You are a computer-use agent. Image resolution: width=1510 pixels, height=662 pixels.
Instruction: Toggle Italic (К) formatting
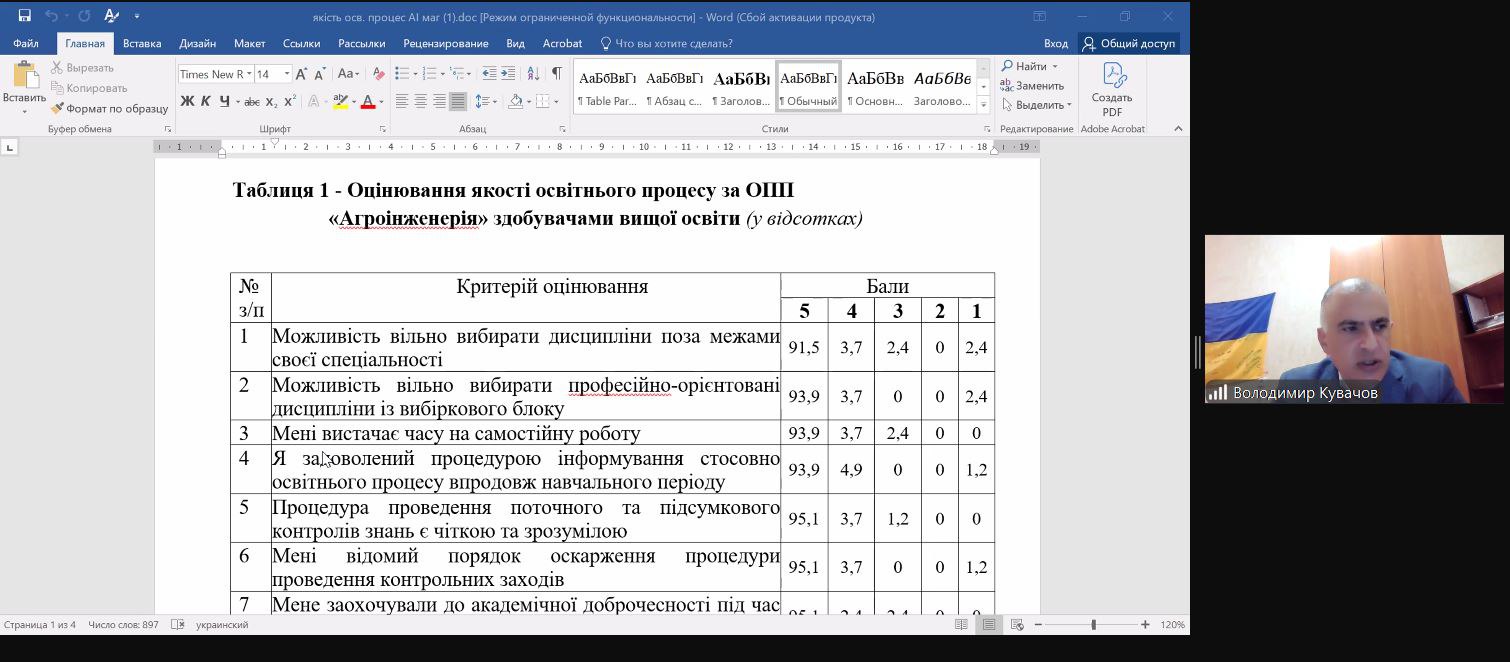point(206,101)
